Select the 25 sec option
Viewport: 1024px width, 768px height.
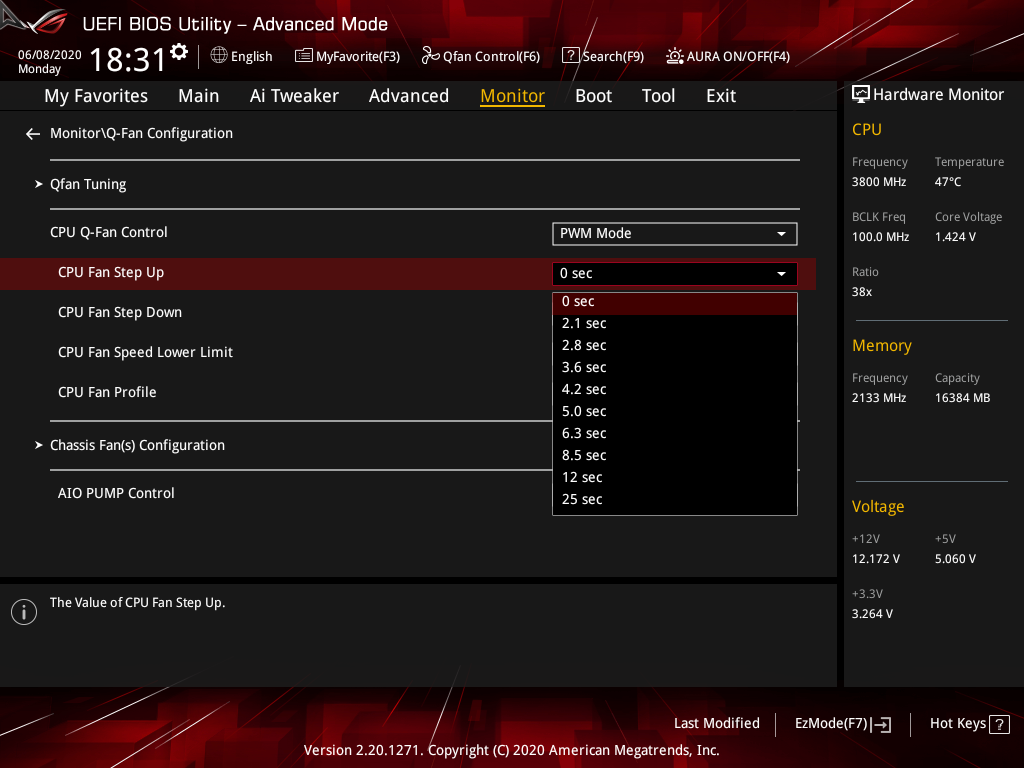[x=675, y=500]
